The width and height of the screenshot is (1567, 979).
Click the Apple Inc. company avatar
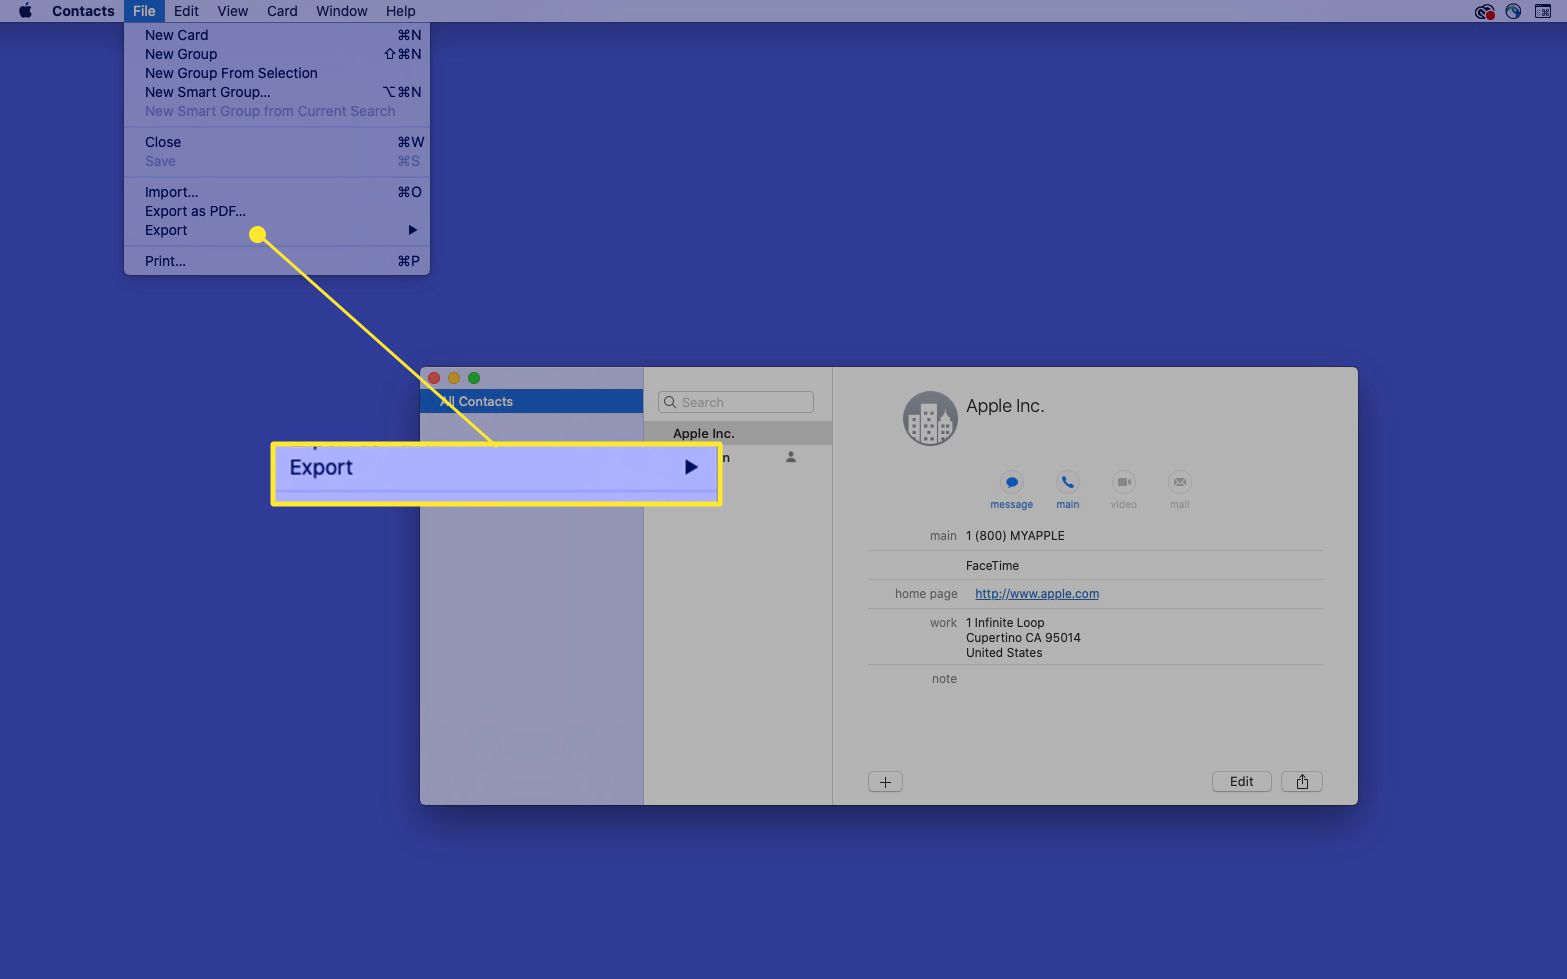[930, 418]
